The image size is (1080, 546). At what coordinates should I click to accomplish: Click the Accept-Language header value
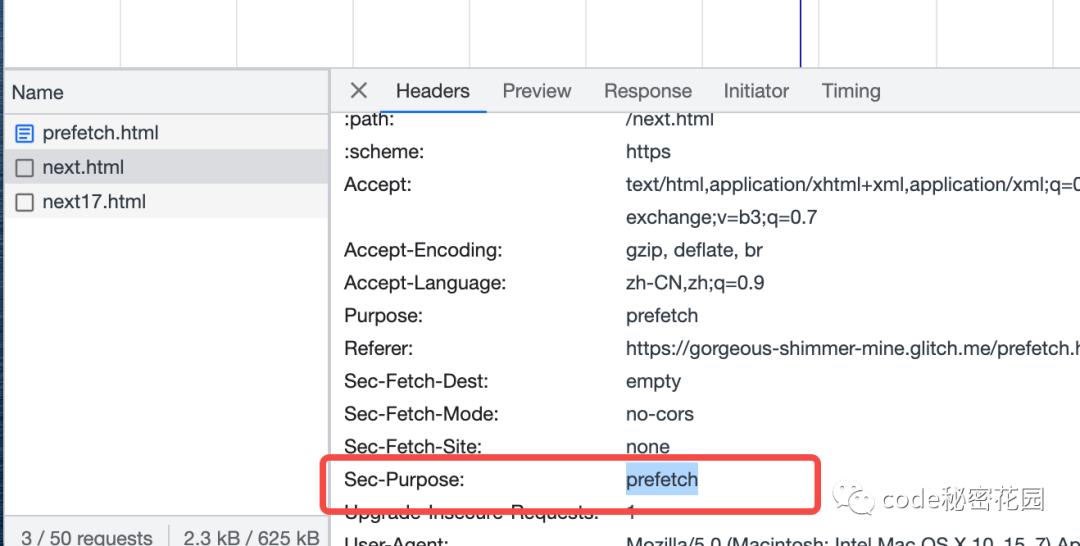pos(695,283)
